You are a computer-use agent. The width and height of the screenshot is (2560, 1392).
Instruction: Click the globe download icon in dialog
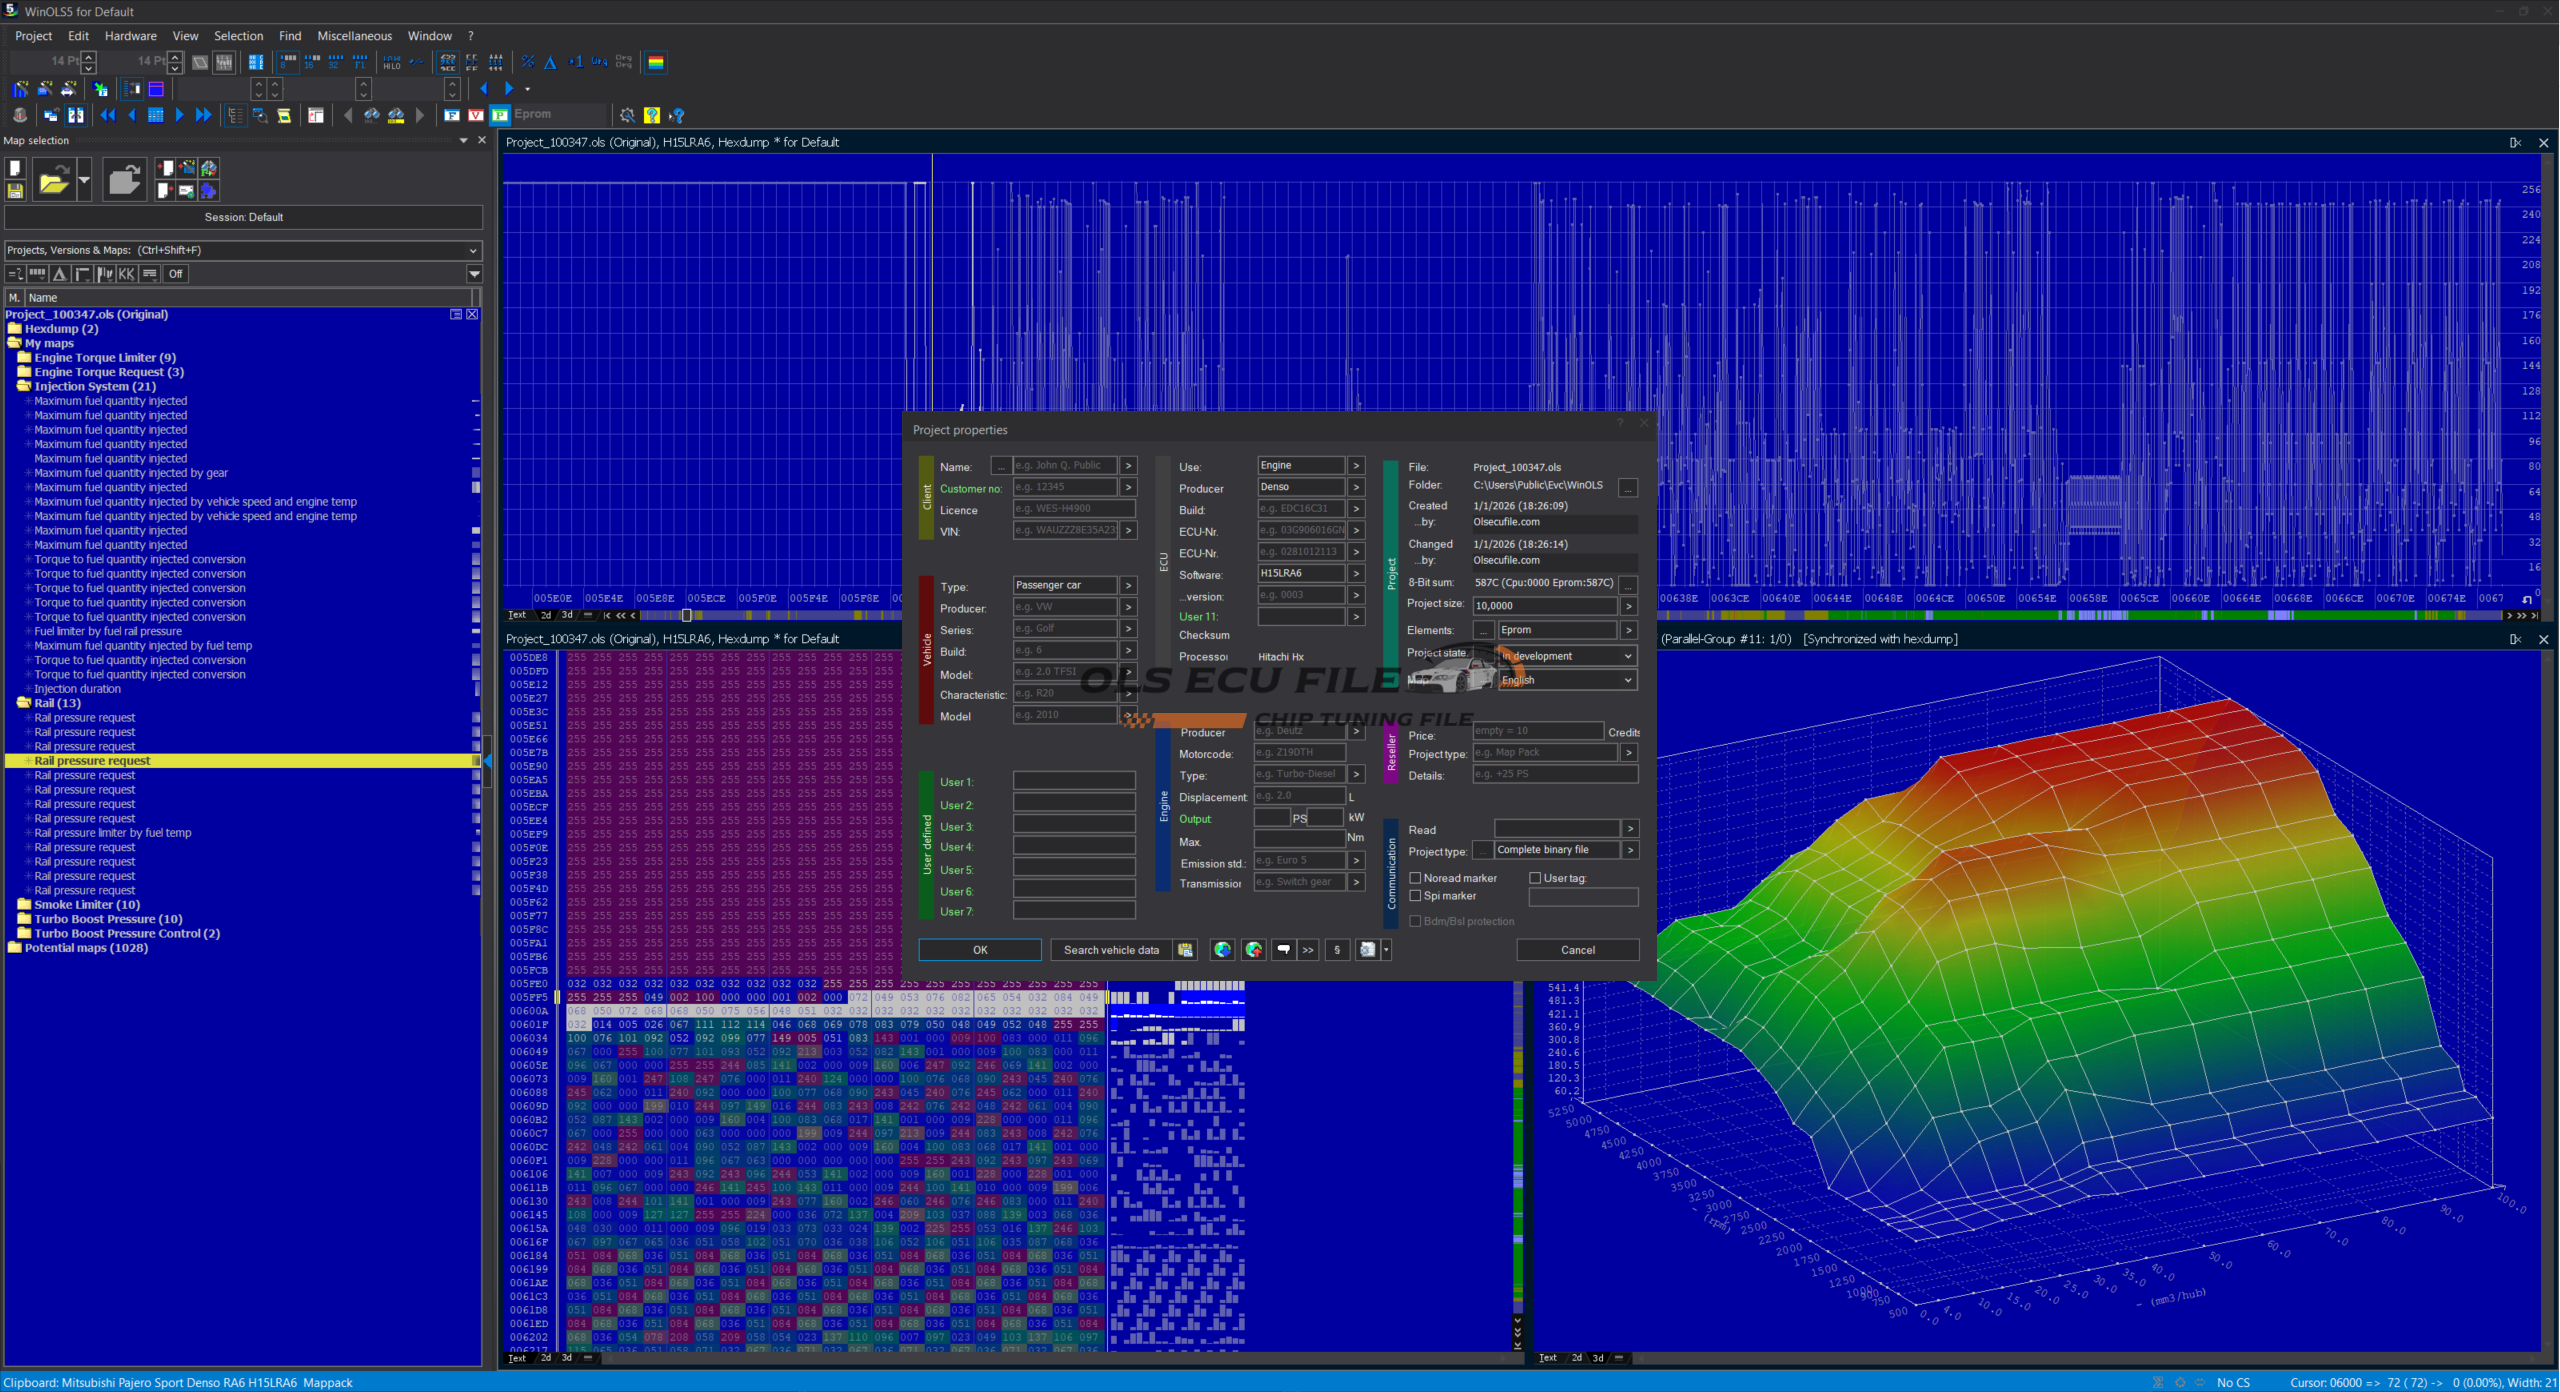click(1222, 950)
